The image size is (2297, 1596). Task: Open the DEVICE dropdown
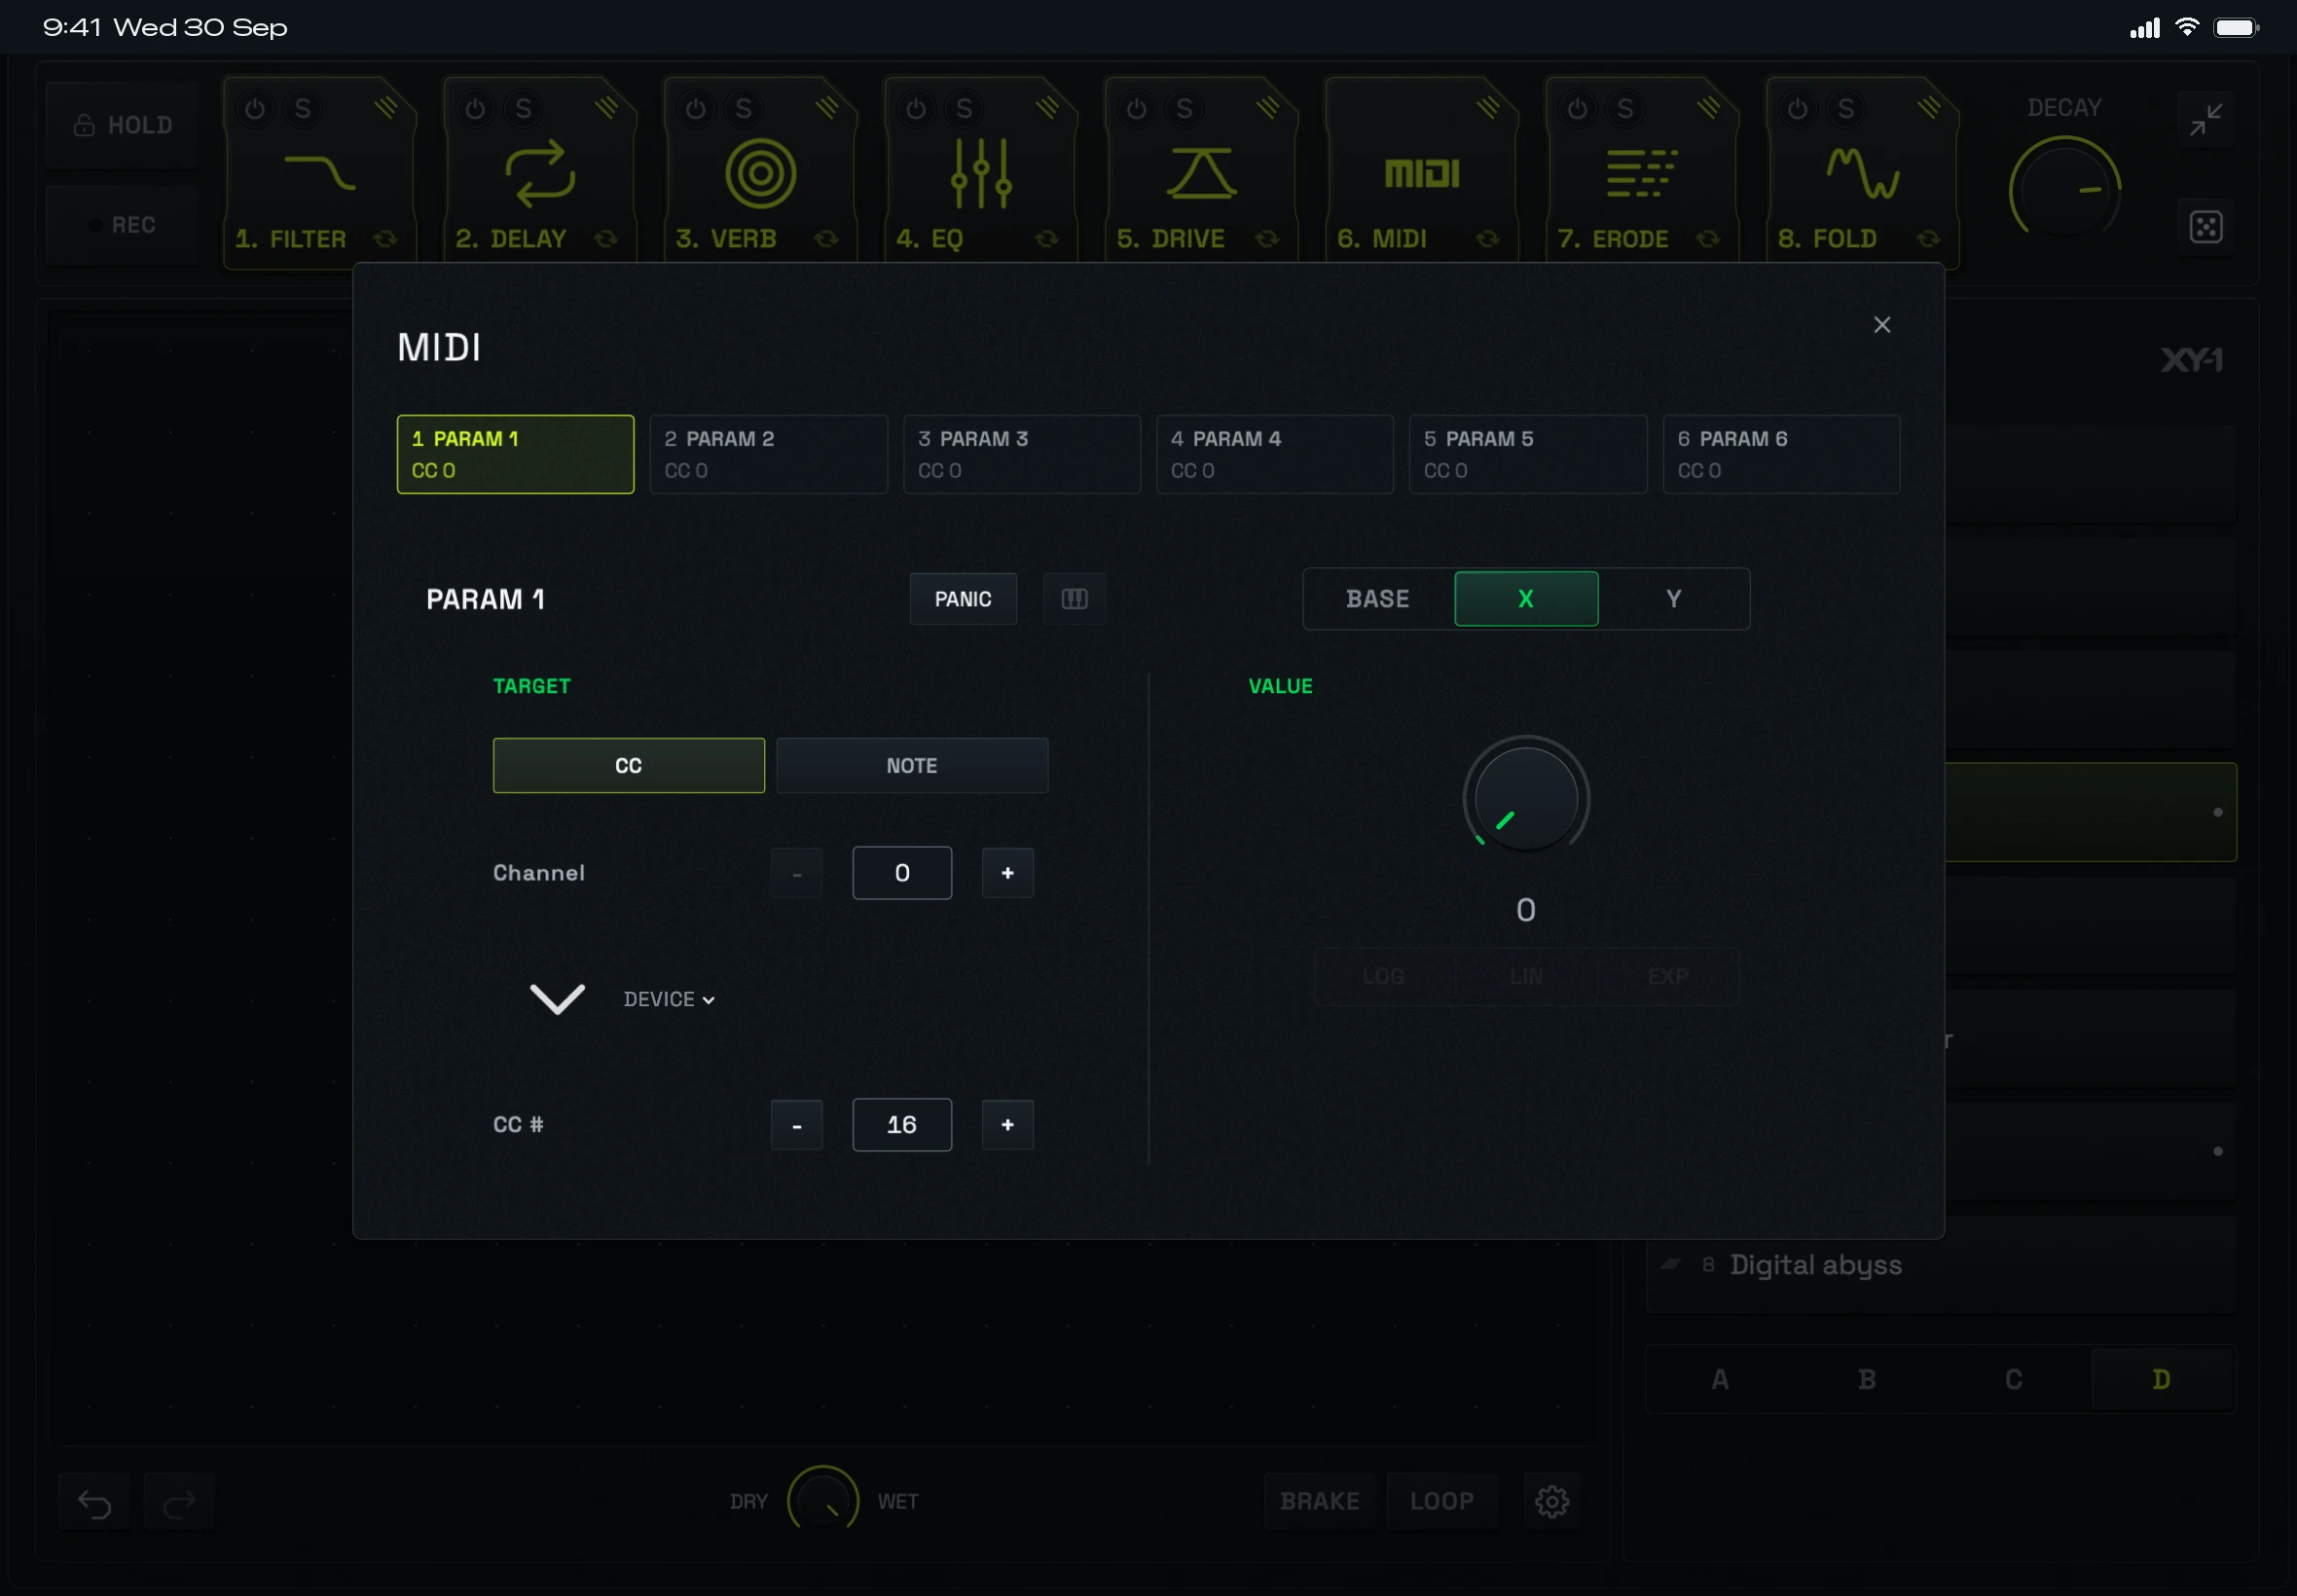(x=669, y=999)
